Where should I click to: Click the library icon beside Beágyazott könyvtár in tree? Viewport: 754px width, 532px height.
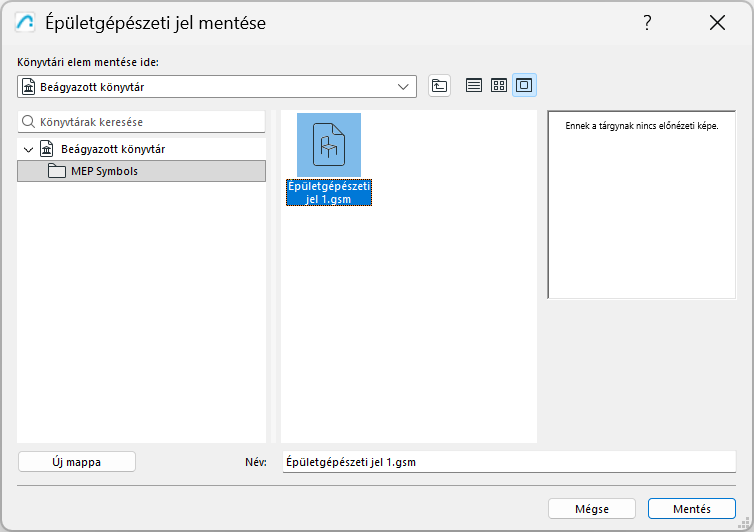pos(46,149)
